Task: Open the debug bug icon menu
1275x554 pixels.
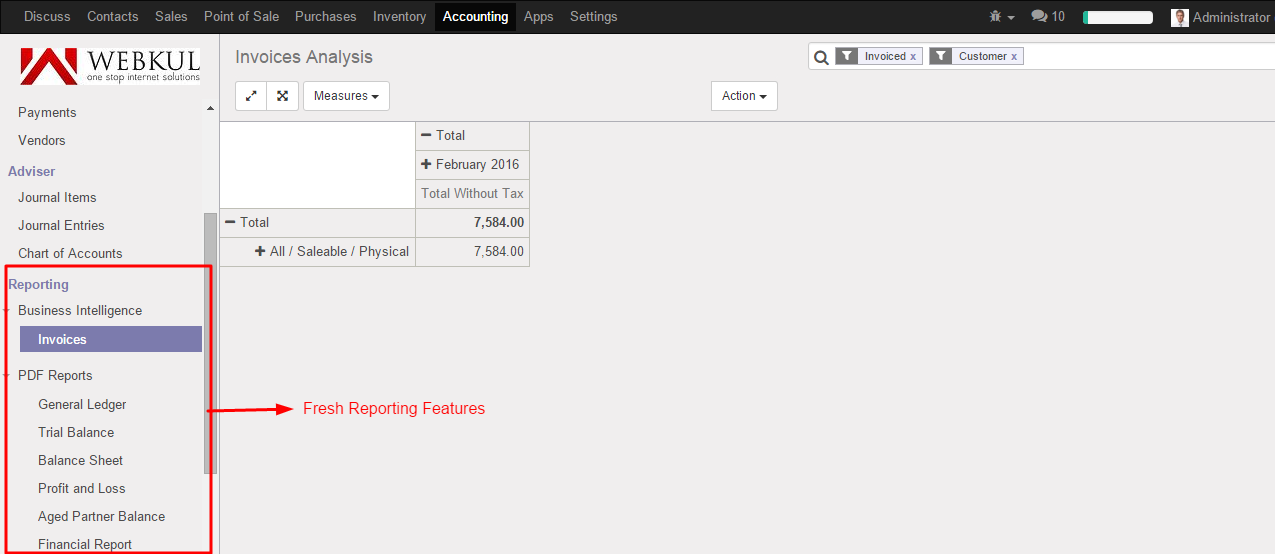Action: 1001,17
